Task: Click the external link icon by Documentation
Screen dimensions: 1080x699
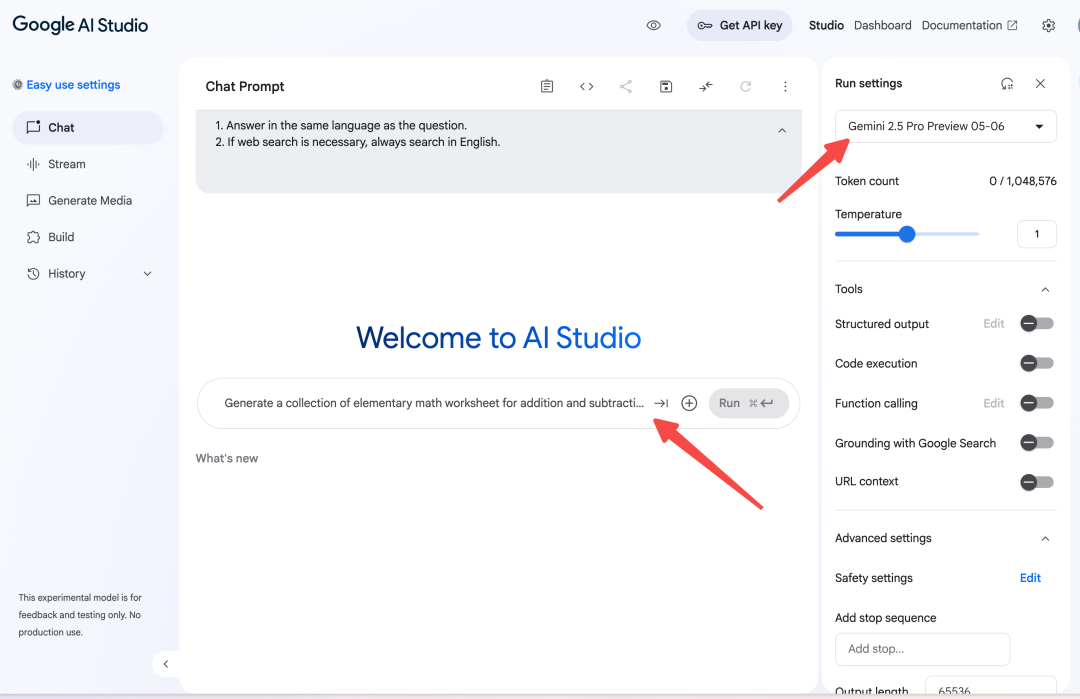Action: point(1012,25)
